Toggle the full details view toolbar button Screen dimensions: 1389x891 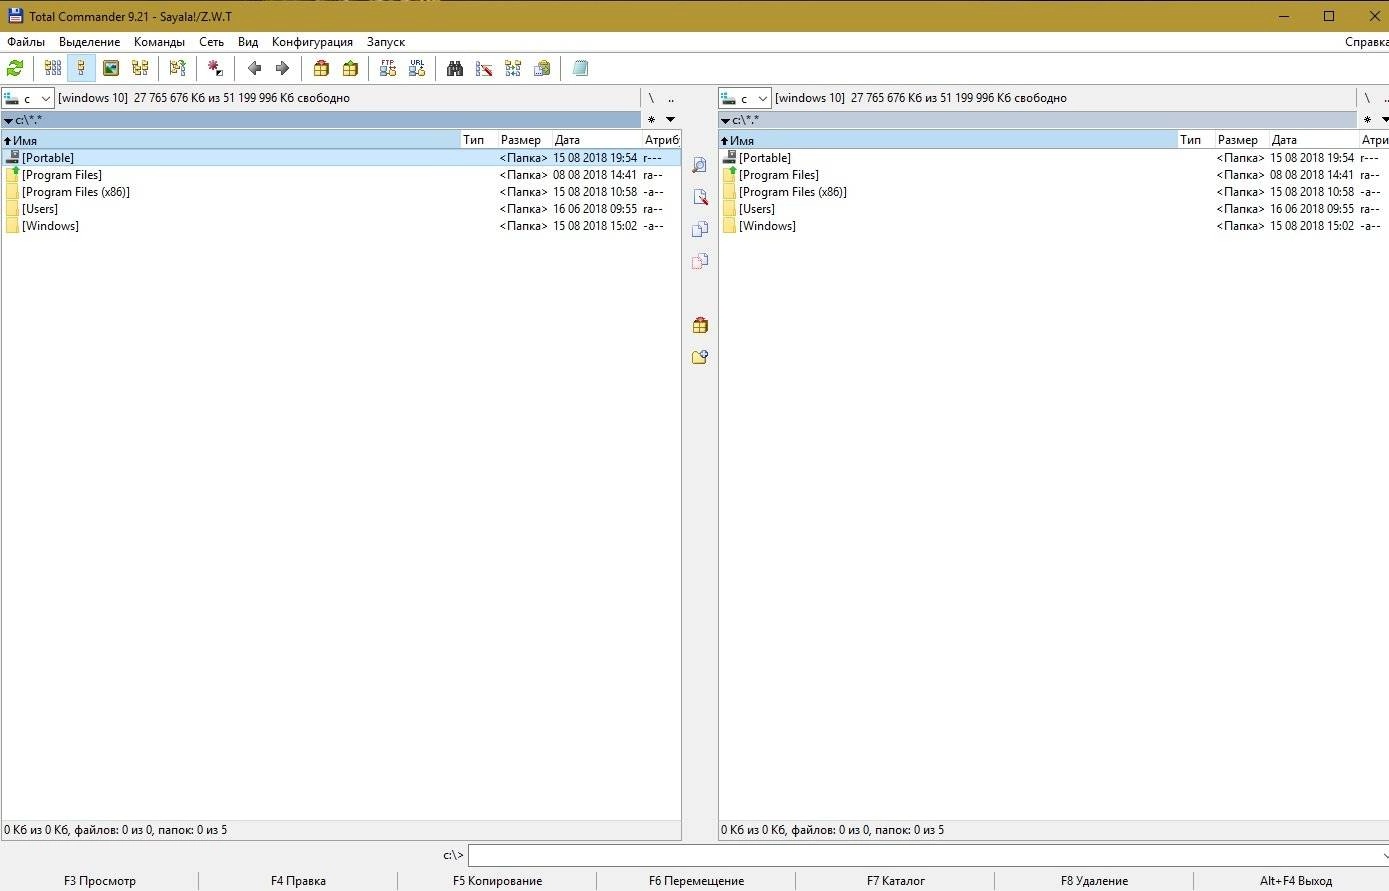pos(81,68)
